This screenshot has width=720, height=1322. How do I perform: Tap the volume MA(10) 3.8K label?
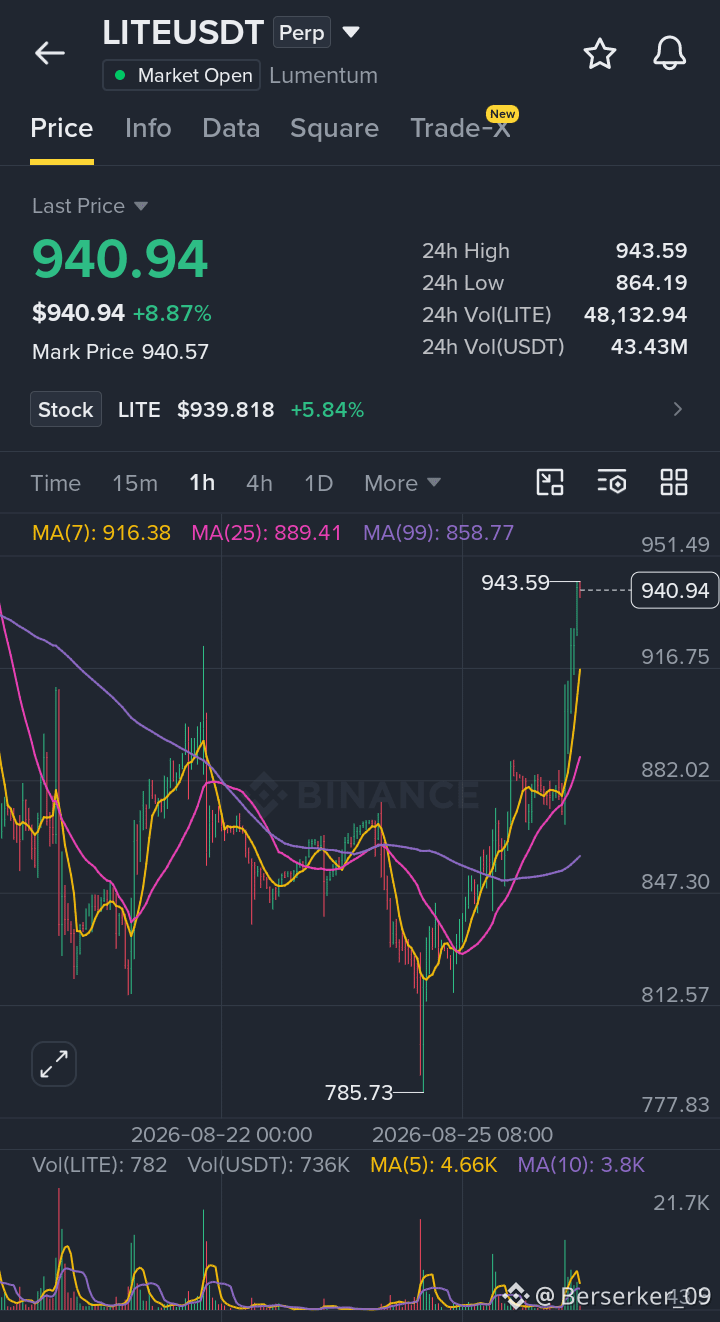(x=581, y=1165)
